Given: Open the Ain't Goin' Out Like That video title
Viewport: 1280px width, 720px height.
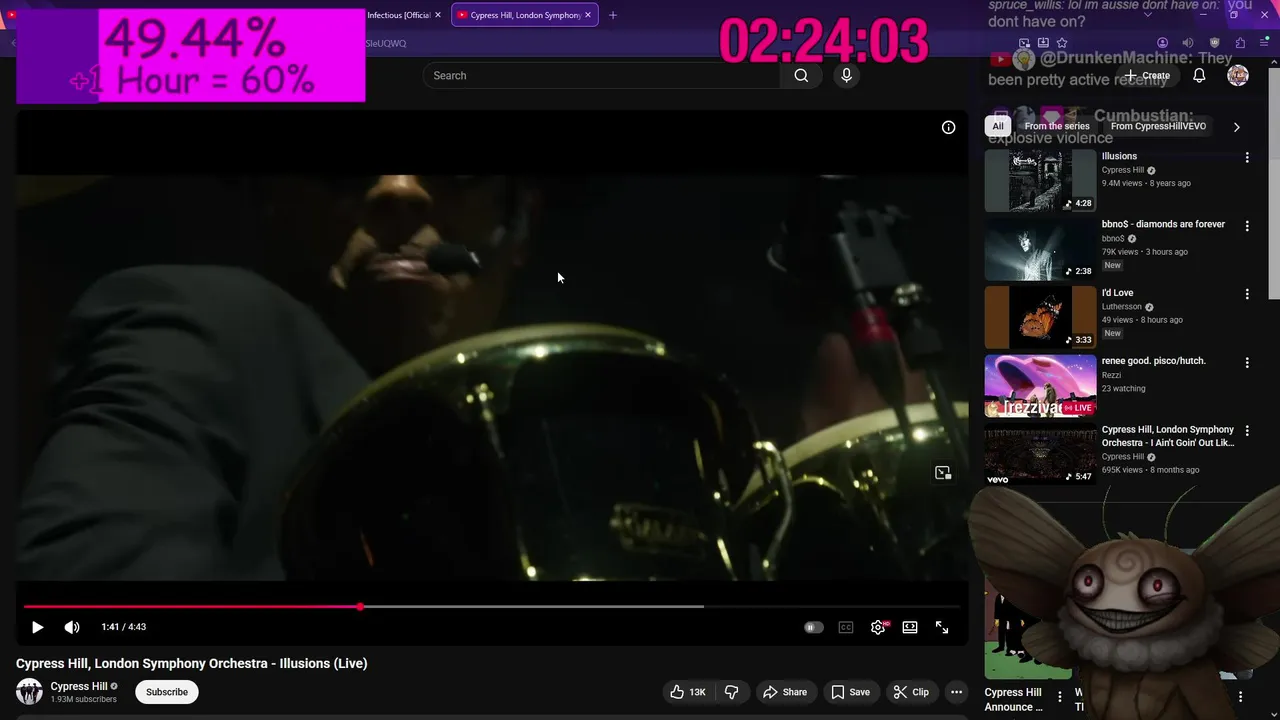Looking at the screenshot, I should pos(1168,436).
